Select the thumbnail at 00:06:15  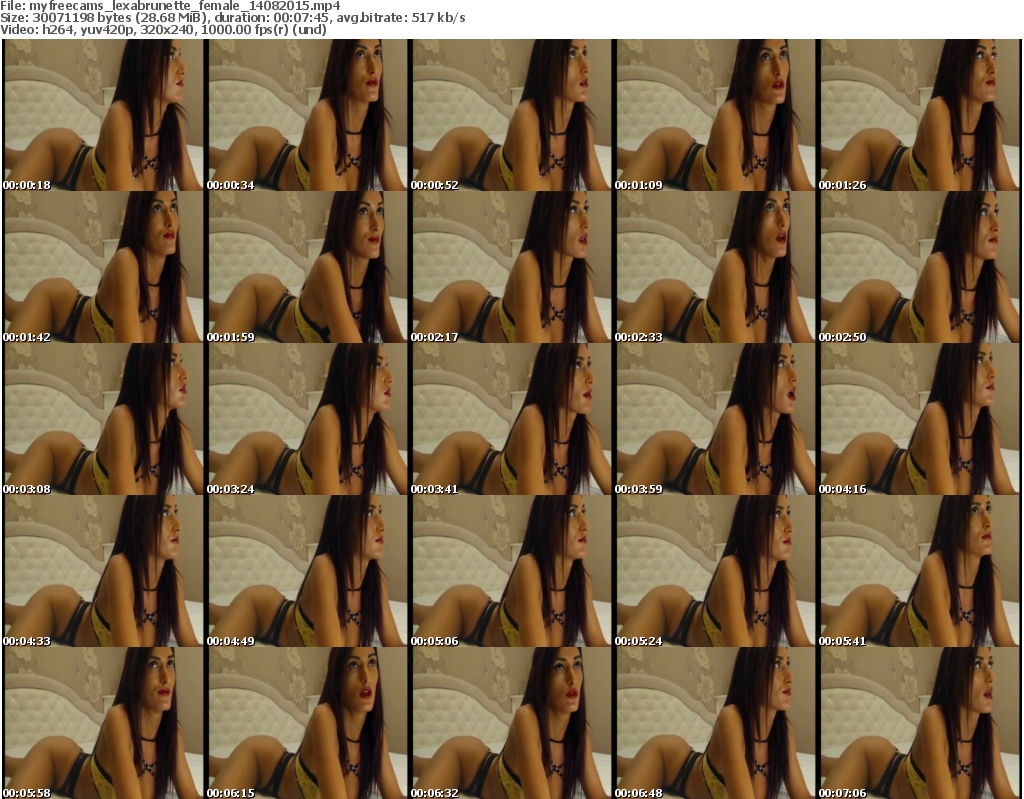pyautogui.click(x=307, y=723)
